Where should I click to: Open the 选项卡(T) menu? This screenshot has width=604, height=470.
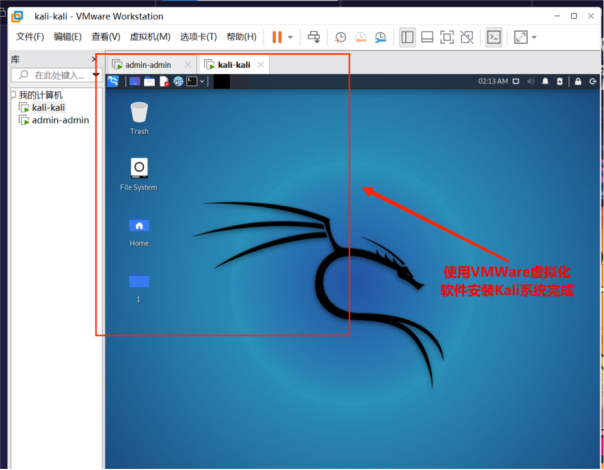pos(198,37)
